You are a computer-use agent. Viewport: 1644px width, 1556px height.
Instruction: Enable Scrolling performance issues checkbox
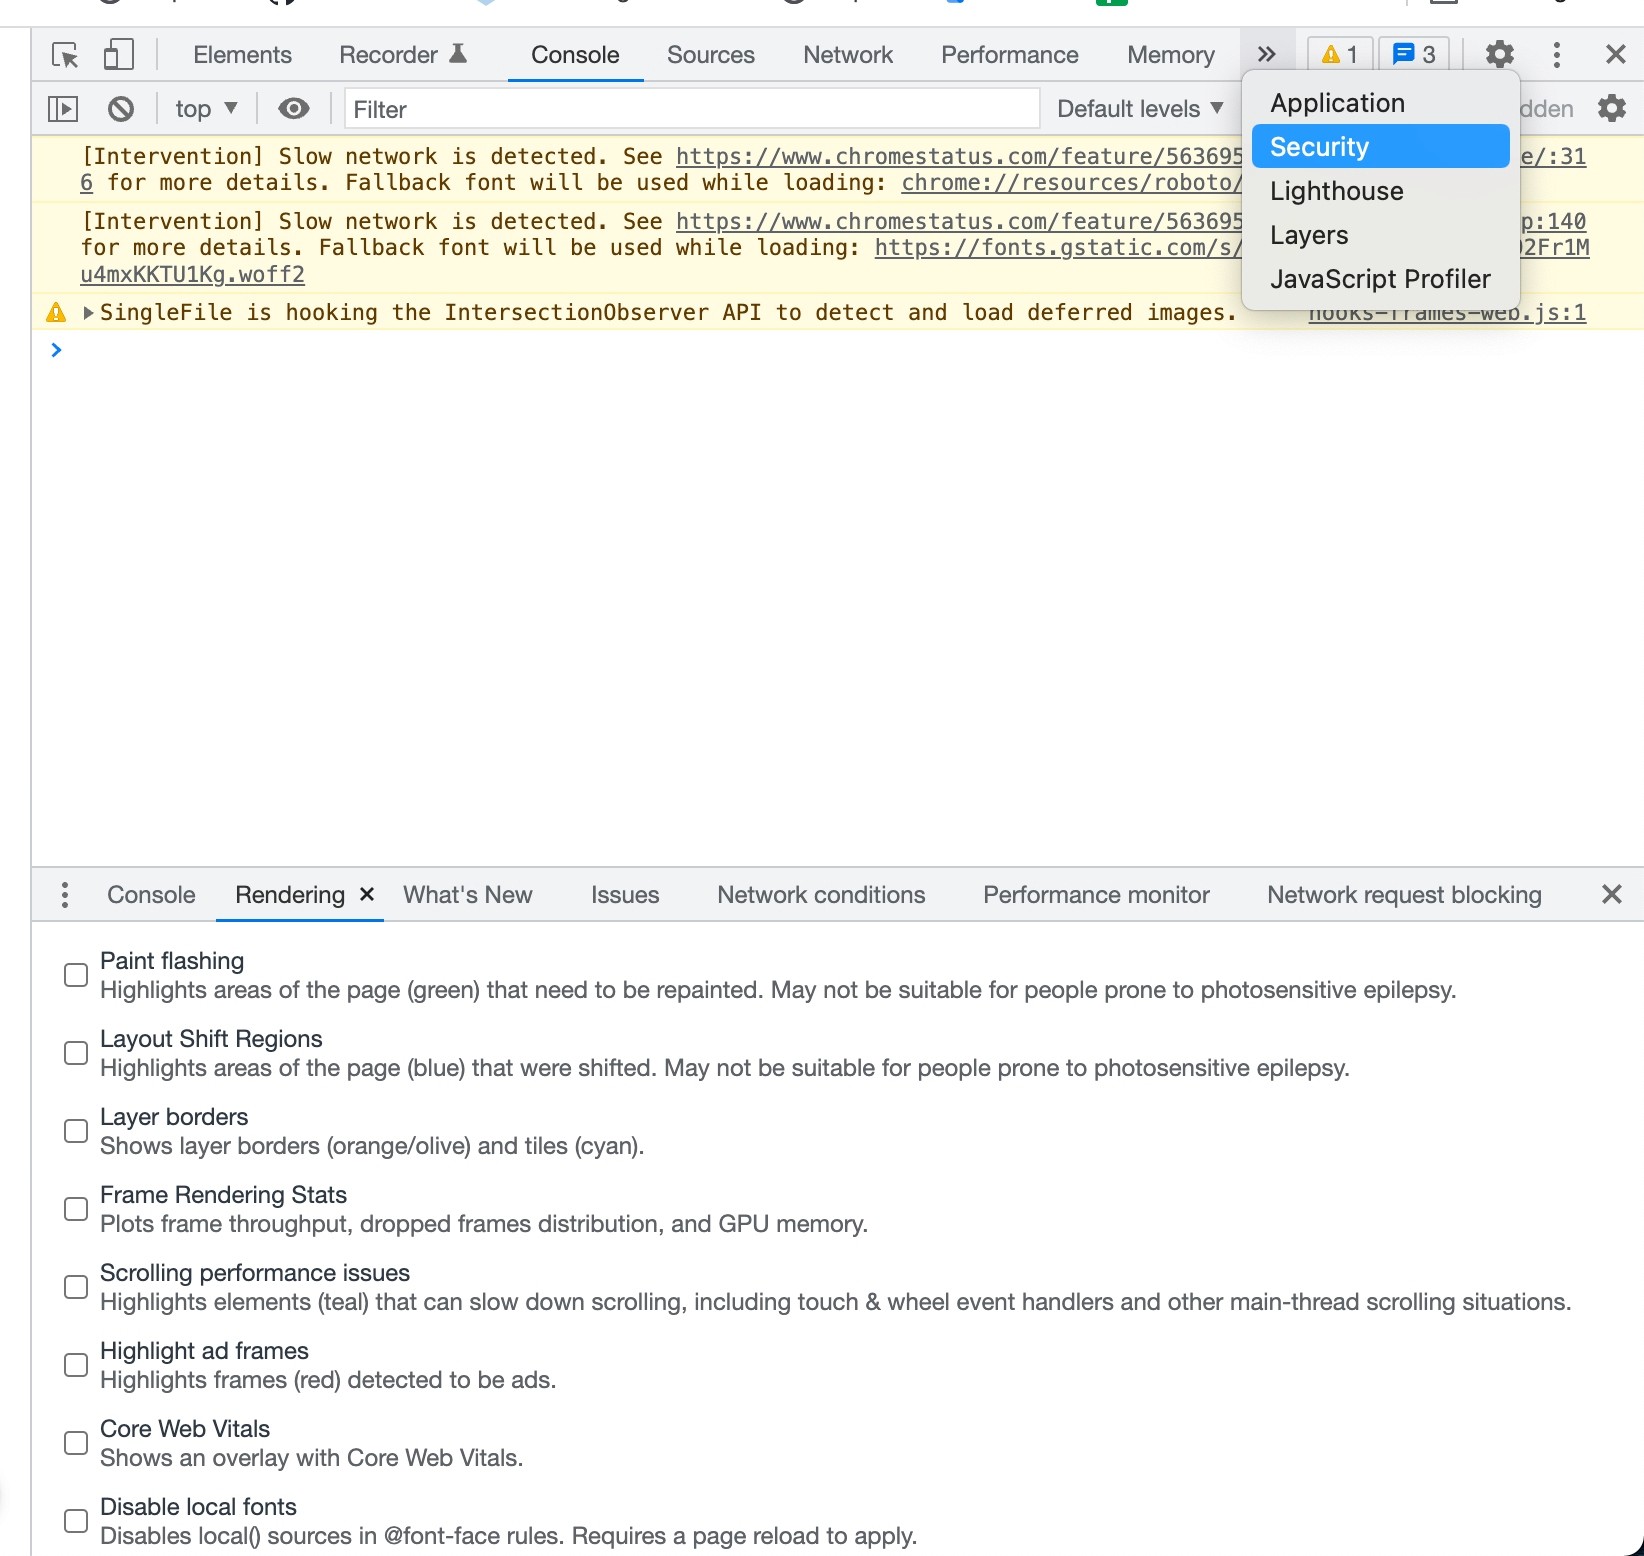(x=76, y=1287)
